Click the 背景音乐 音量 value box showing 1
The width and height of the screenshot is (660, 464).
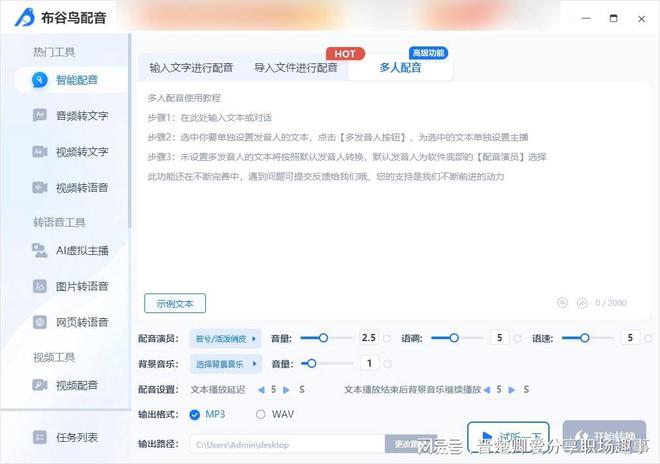coord(370,363)
